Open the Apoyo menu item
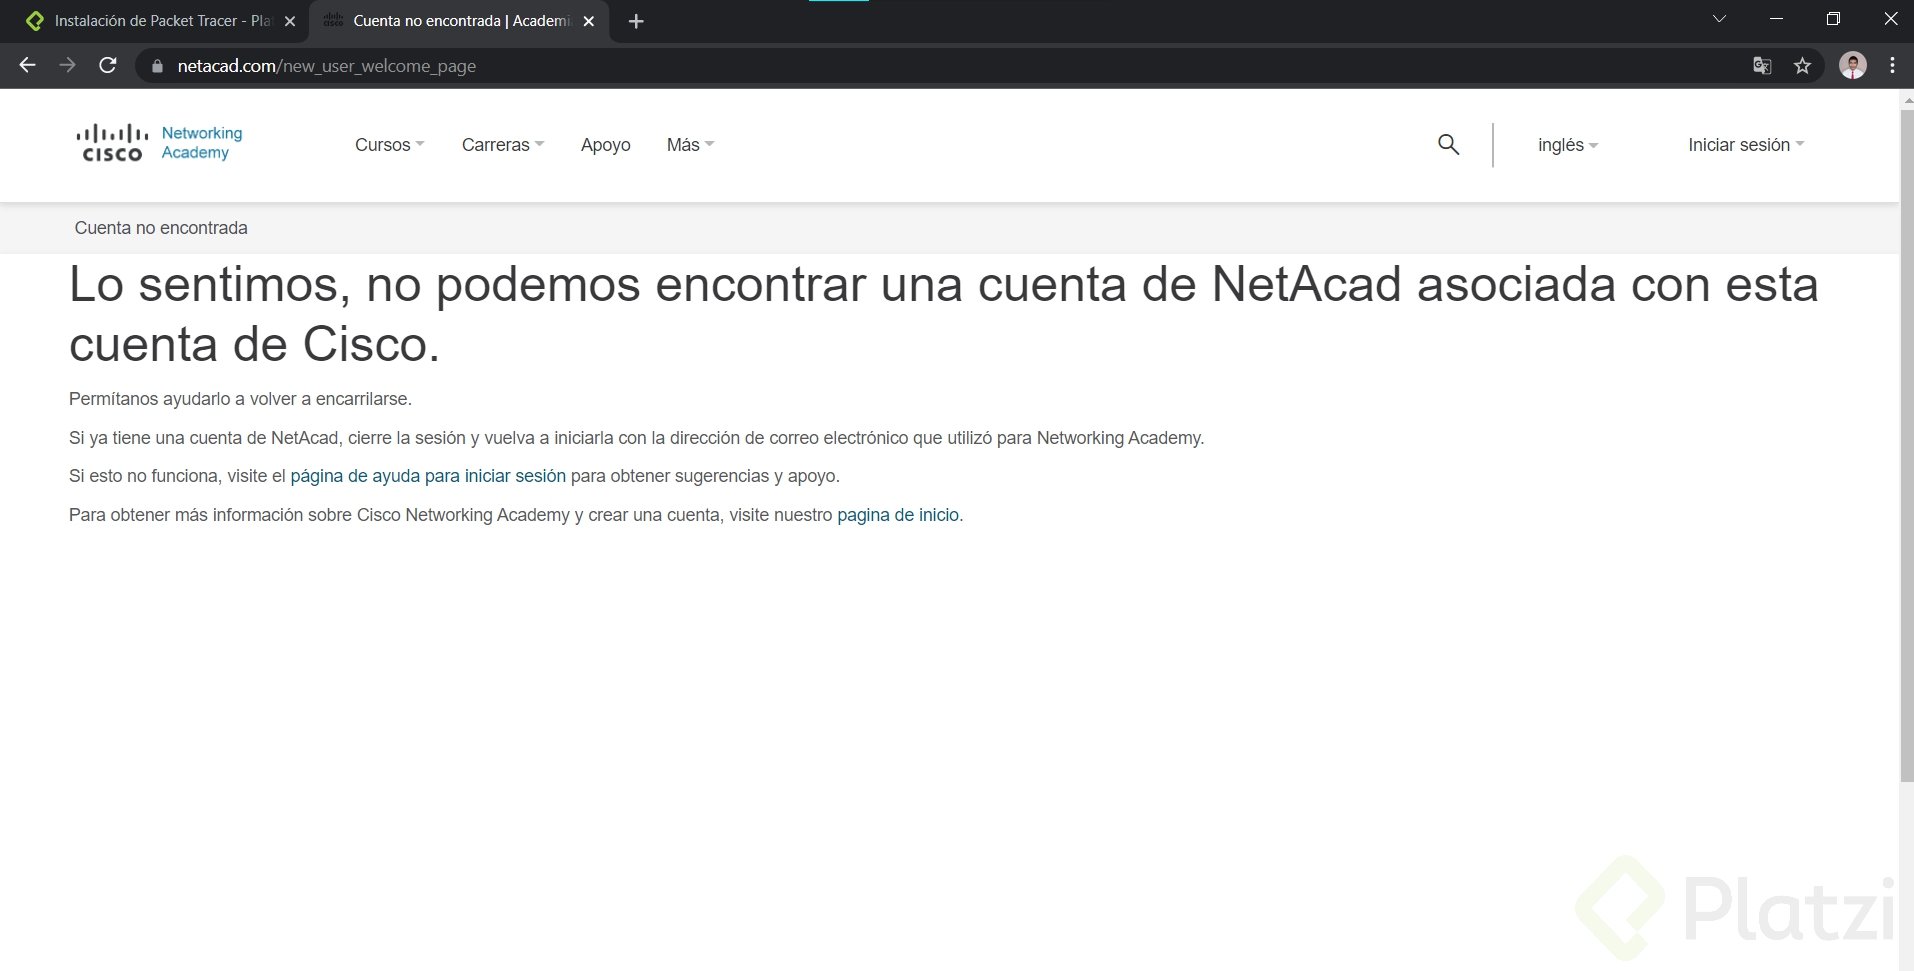The image size is (1914, 971). 606,145
